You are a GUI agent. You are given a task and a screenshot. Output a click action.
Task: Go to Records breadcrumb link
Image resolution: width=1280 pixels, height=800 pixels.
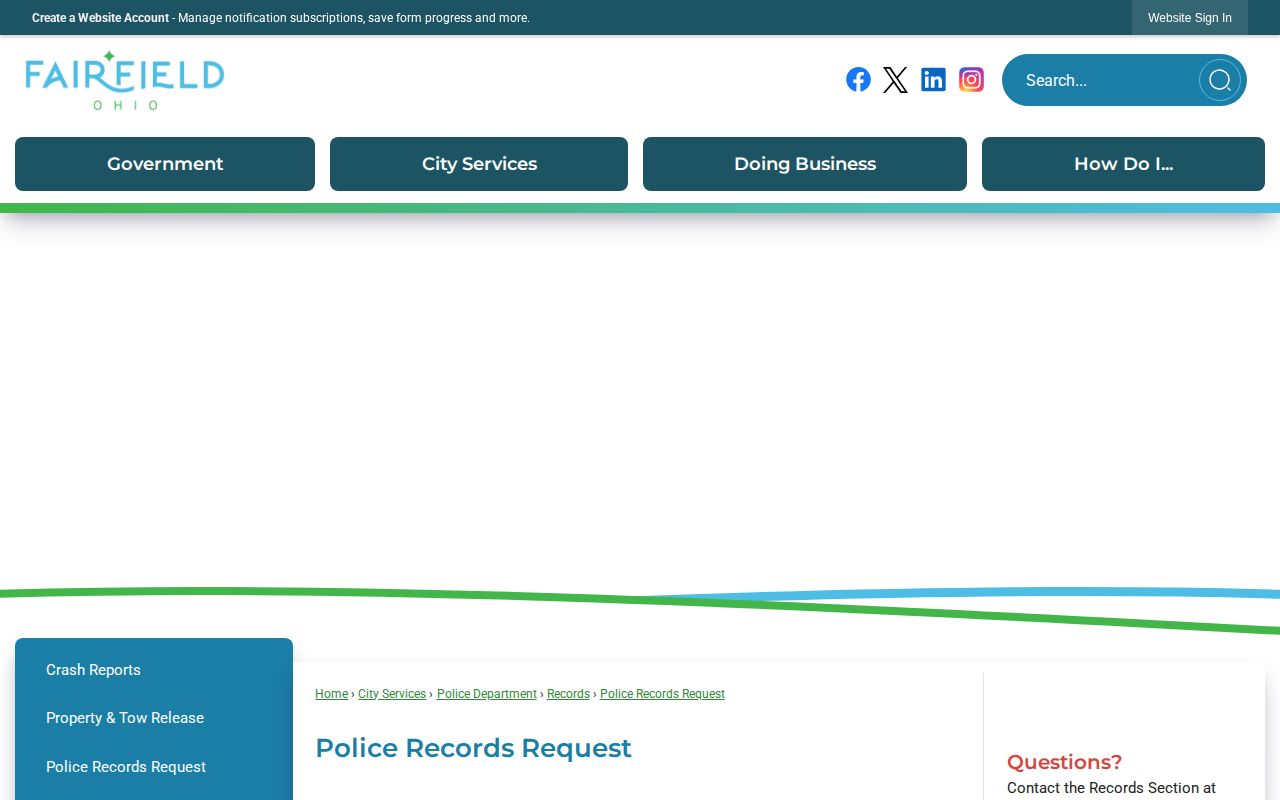point(568,694)
